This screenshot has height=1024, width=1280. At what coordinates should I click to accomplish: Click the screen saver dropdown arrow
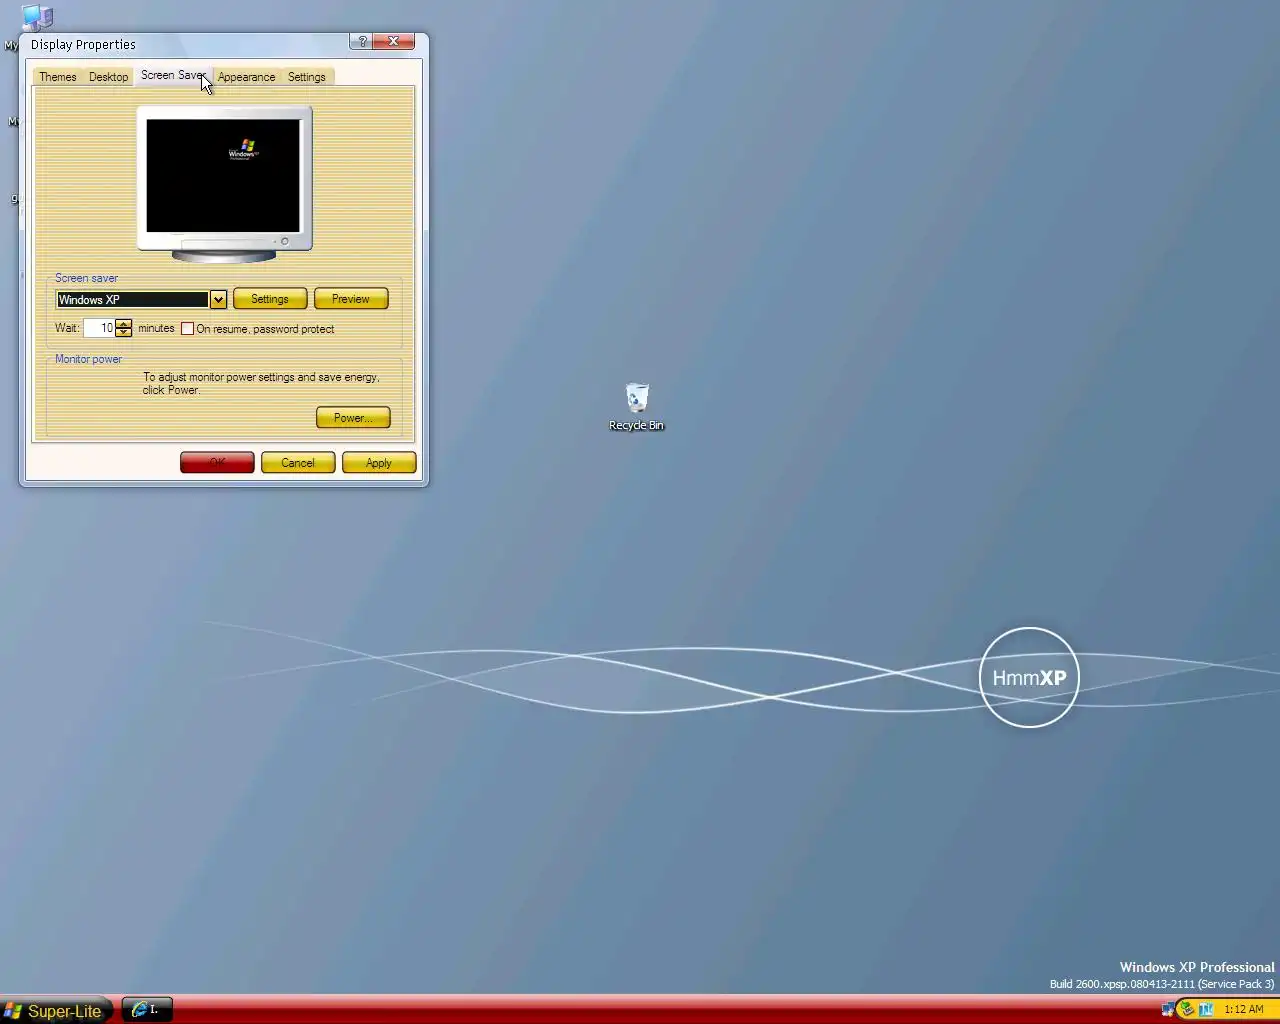218,300
